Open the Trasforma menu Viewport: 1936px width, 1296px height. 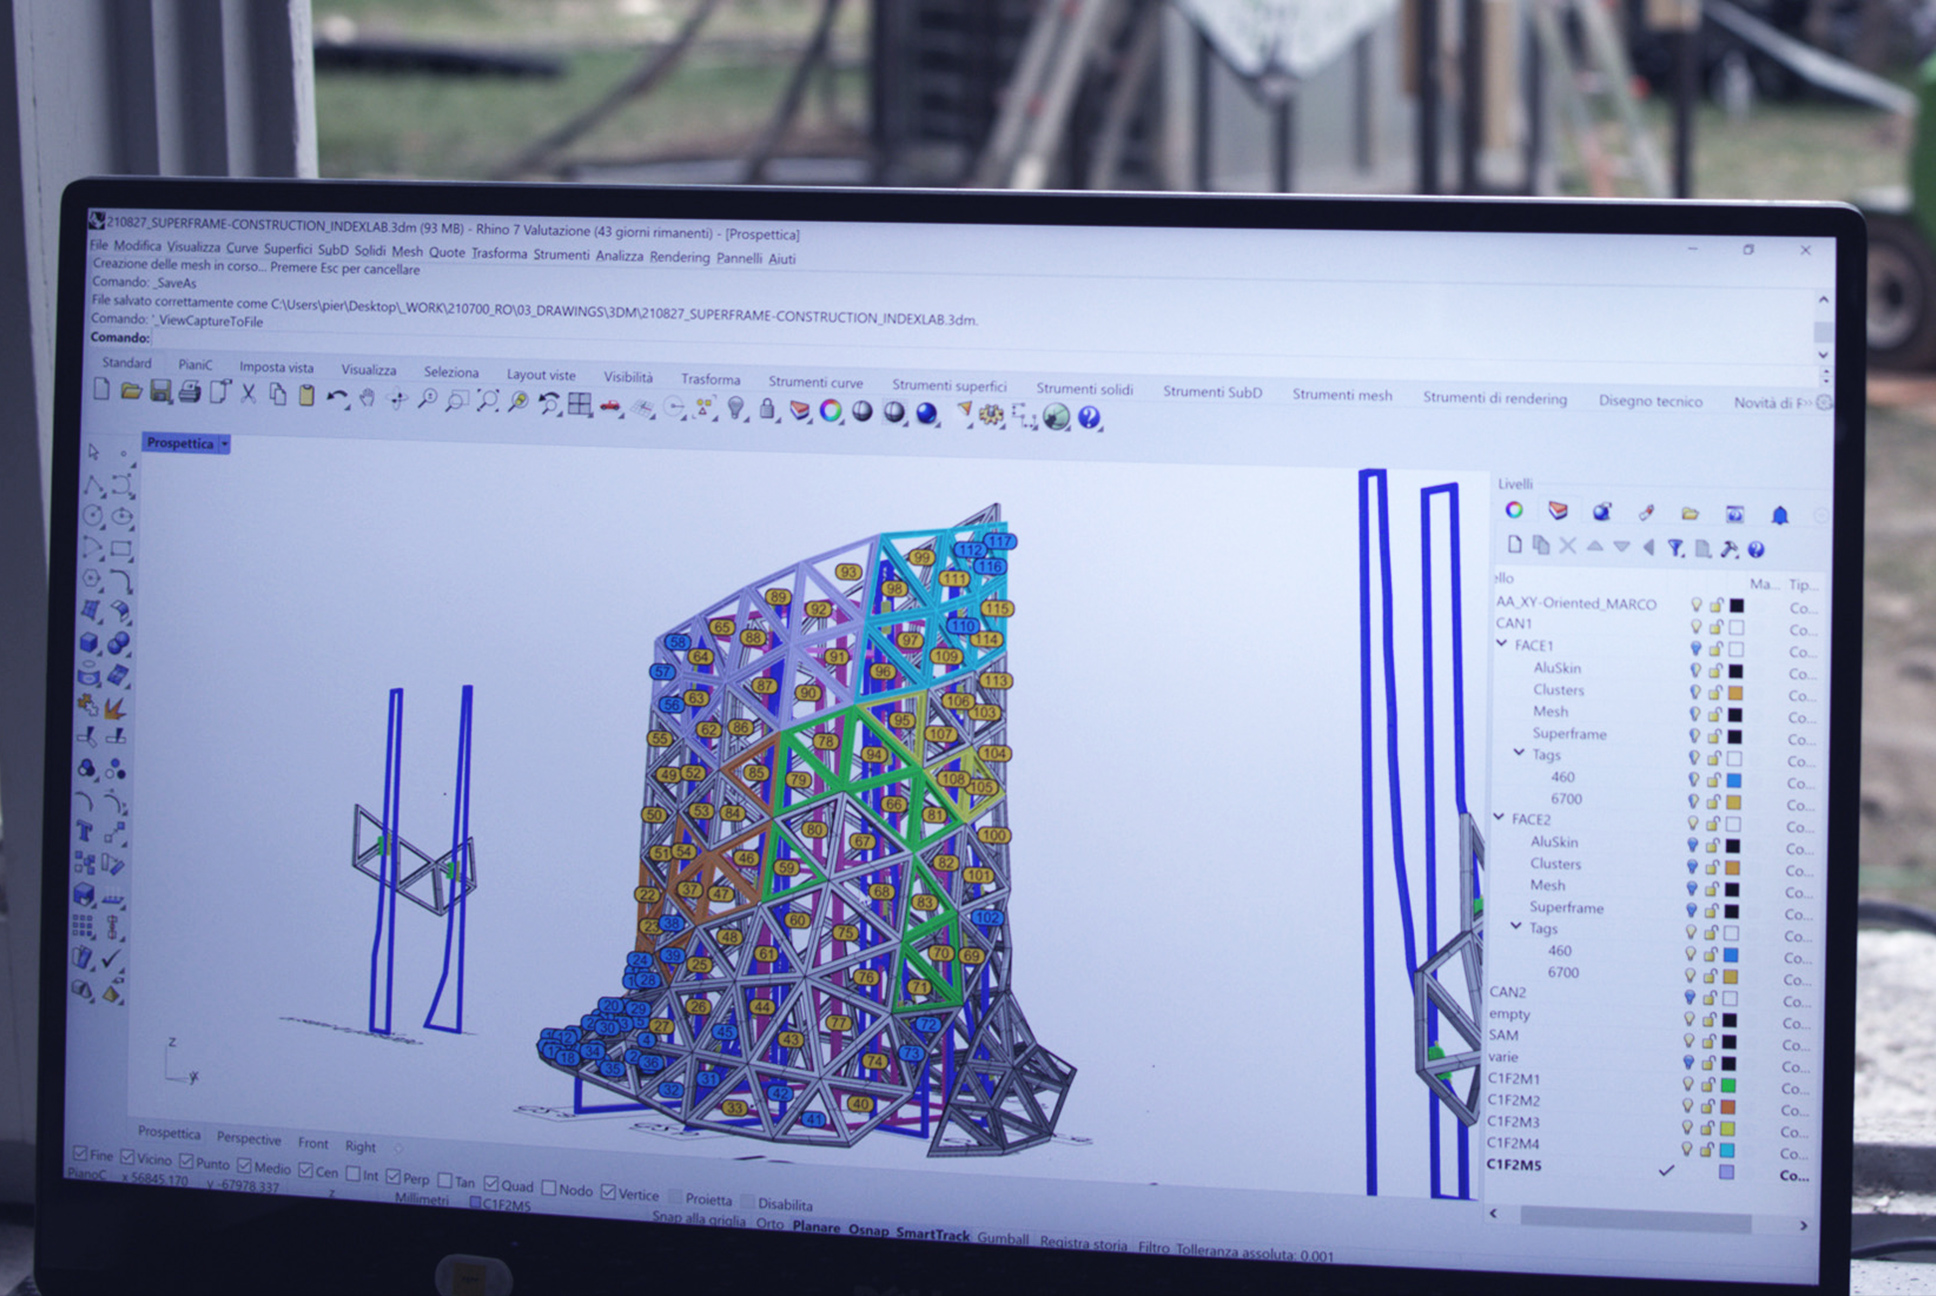(x=499, y=253)
